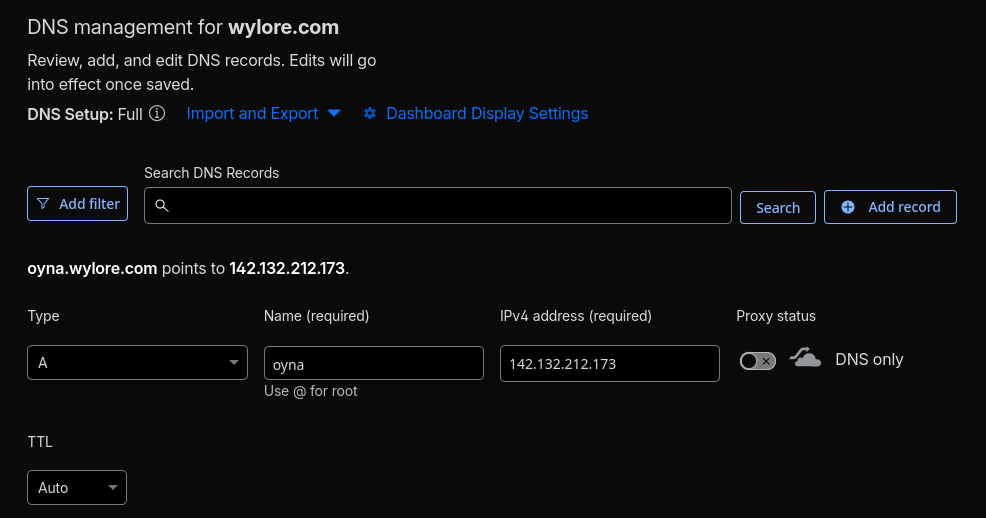Click the magnifying glass icon in search box
This screenshot has width=986, height=518.
(x=162, y=206)
